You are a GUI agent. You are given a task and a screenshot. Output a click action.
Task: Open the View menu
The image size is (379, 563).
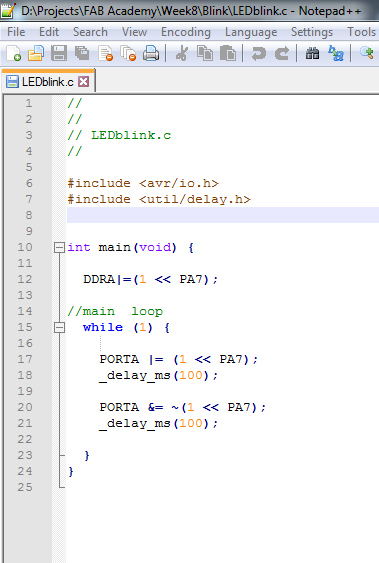tap(134, 32)
